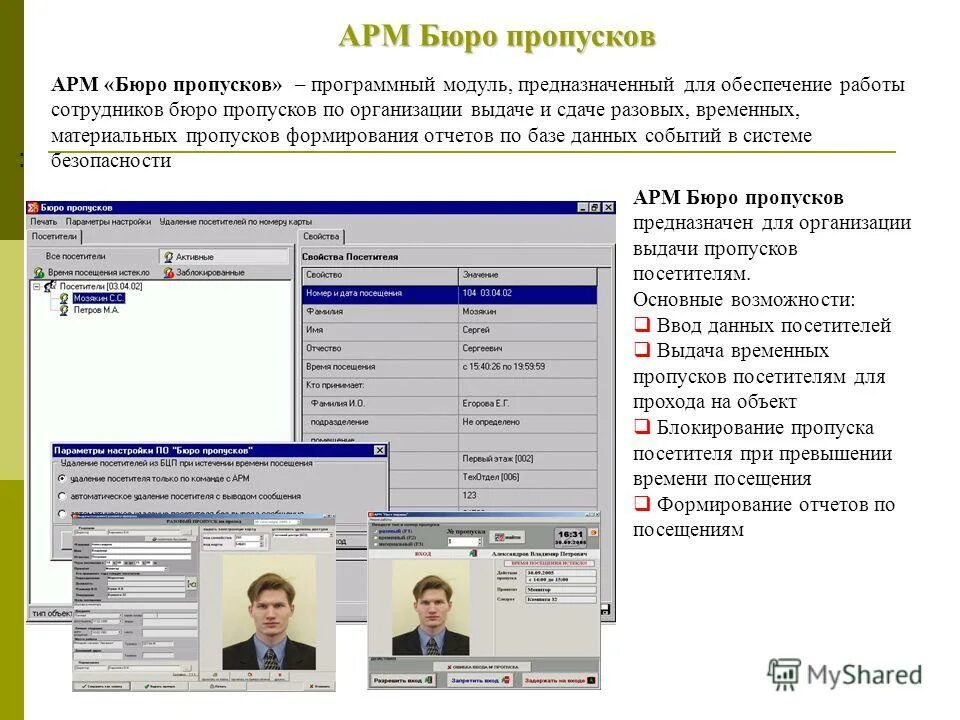Collapse the Посетители [03.04.02] tree node

(x=36, y=286)
